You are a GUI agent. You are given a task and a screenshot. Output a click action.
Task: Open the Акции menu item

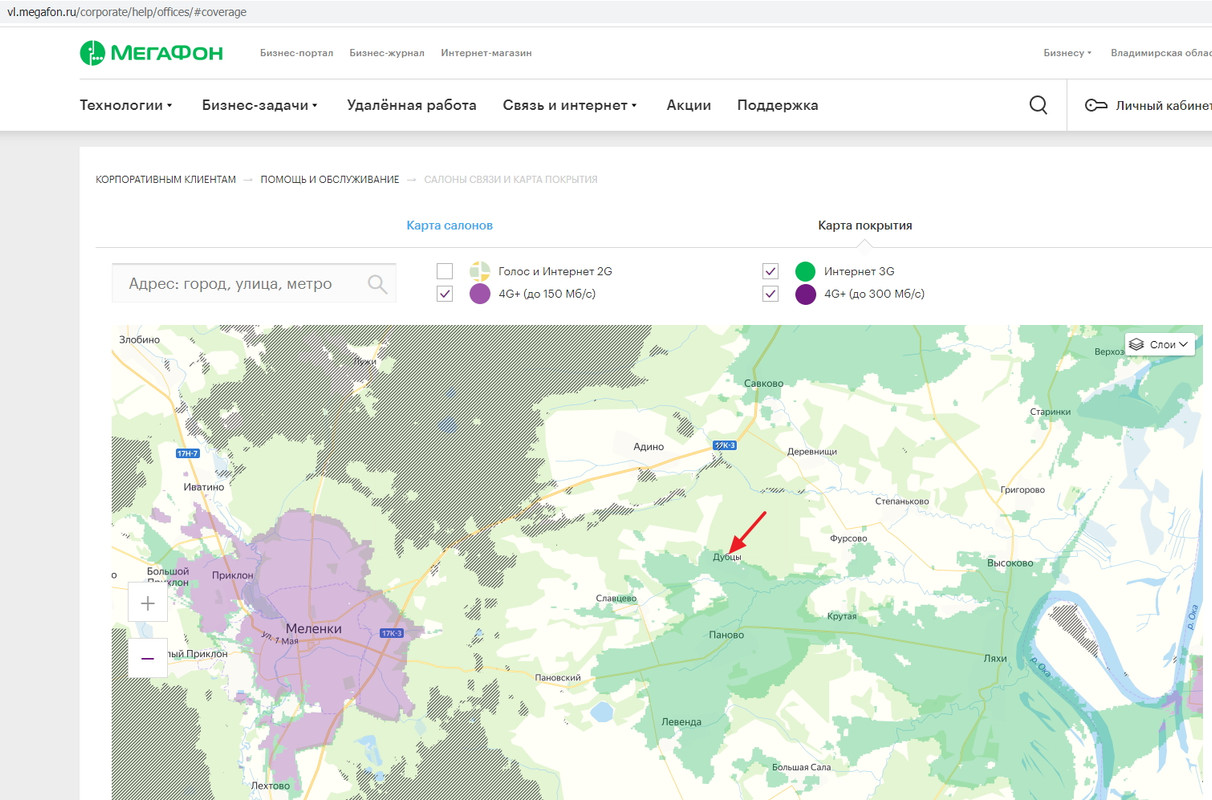tap(689, 105)
